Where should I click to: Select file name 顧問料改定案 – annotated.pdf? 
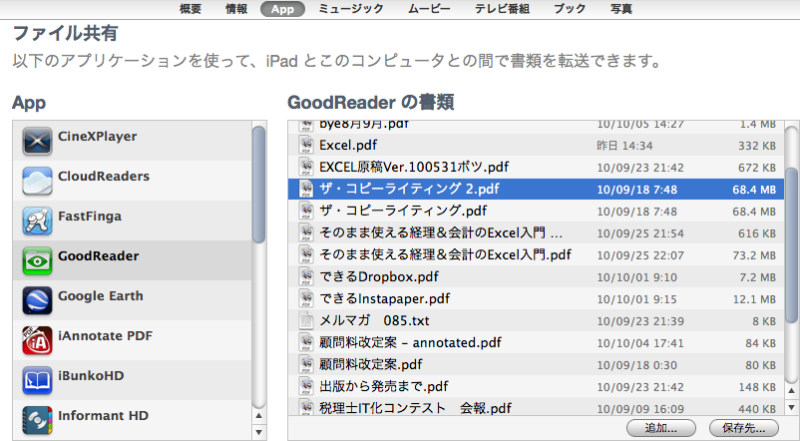(x=410, y=342)
